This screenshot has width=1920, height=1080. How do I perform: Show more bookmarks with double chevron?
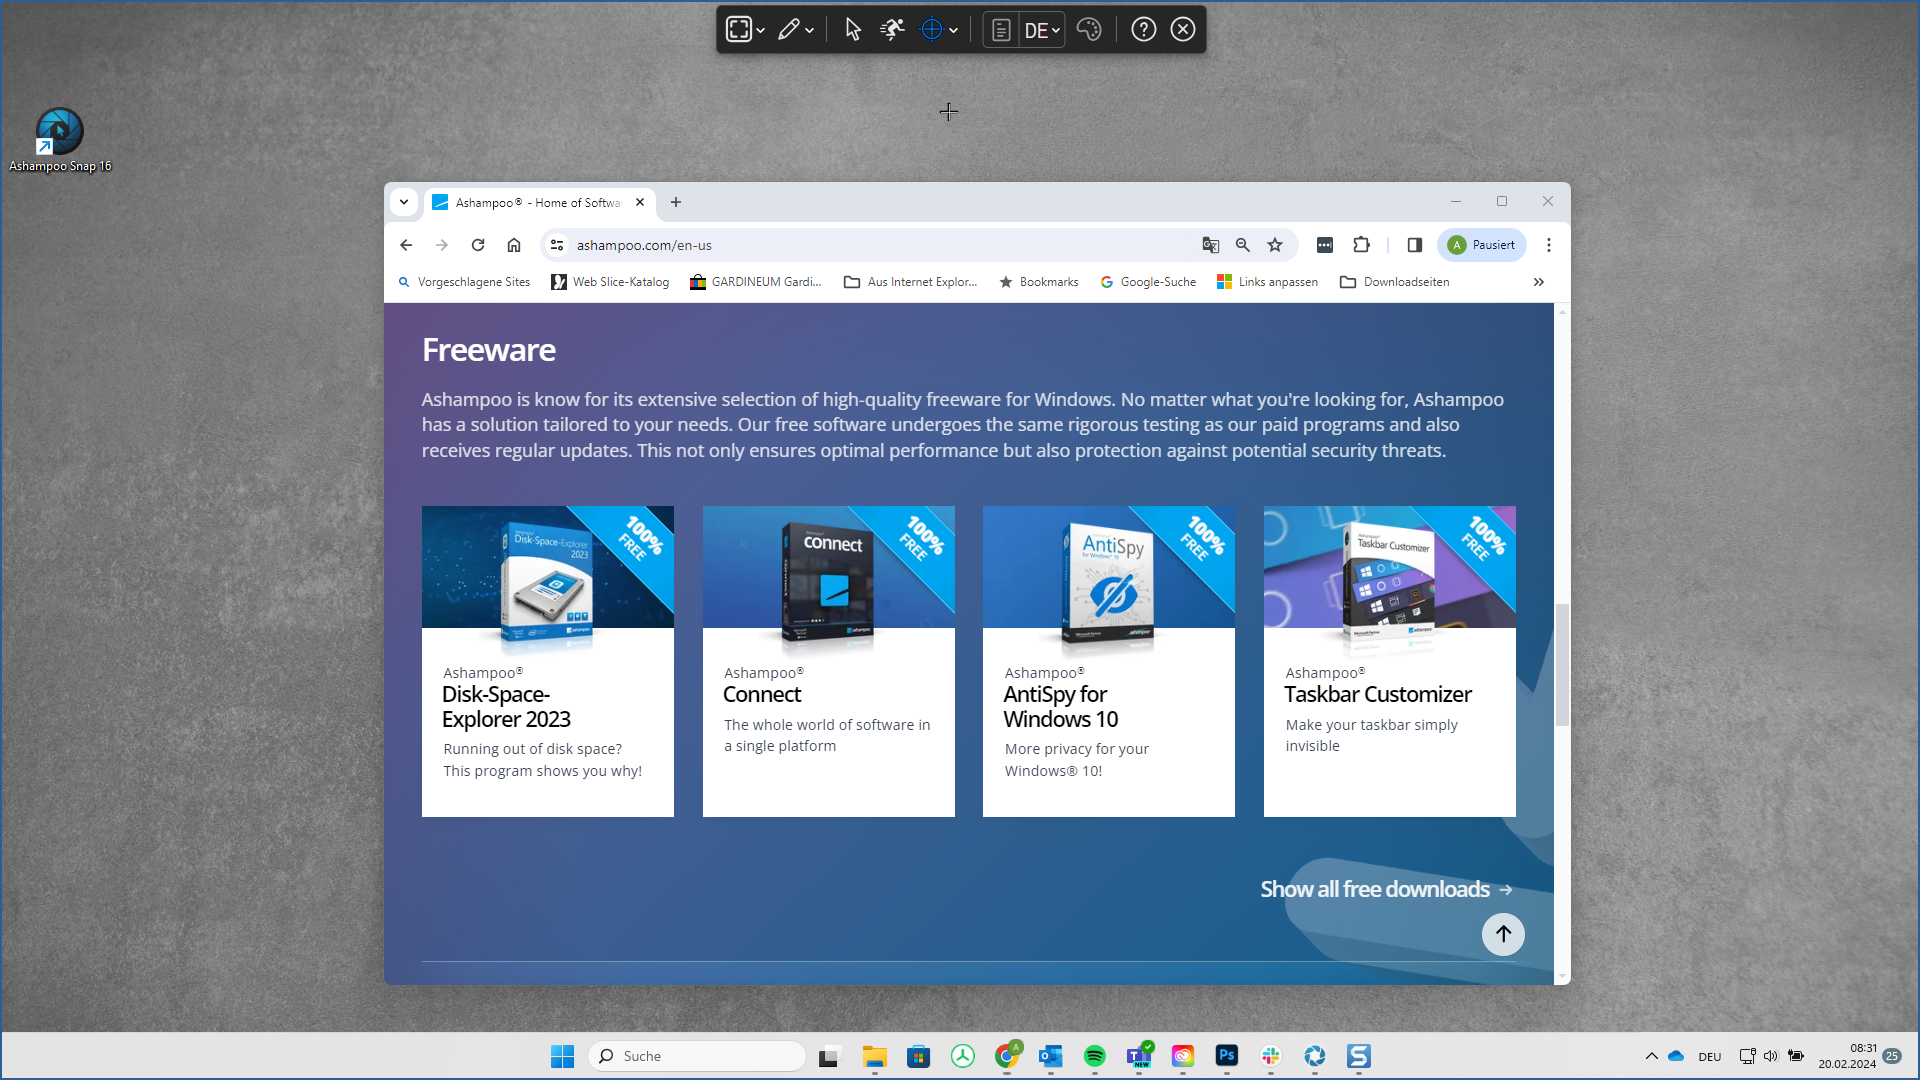[1539, 282]
